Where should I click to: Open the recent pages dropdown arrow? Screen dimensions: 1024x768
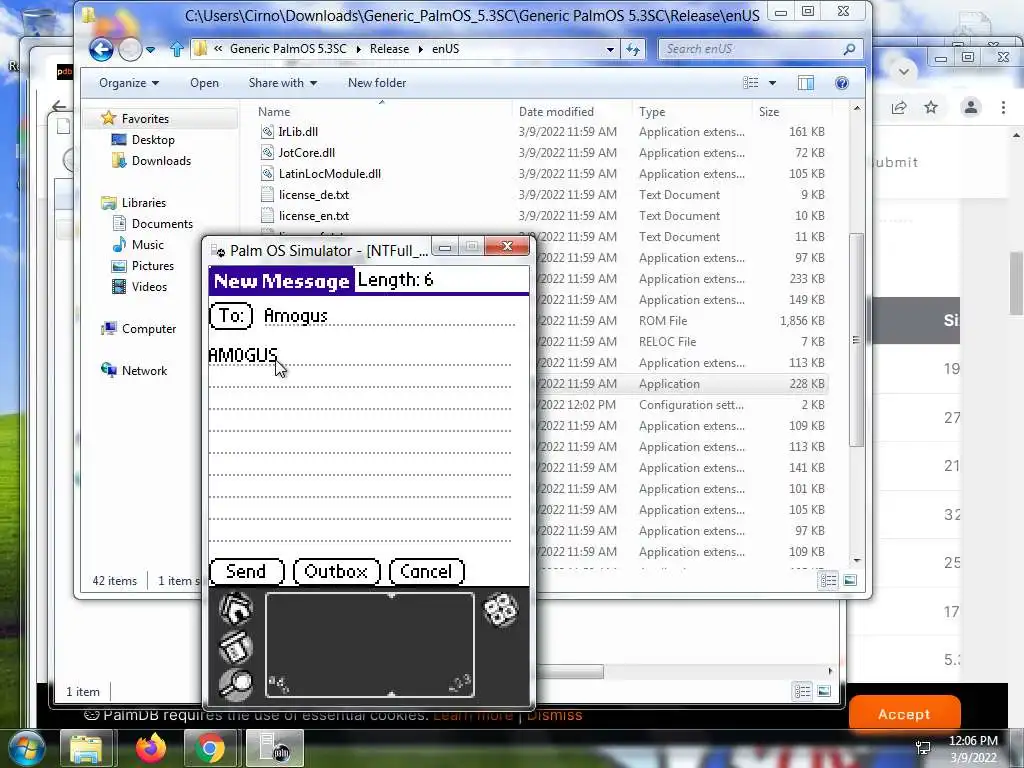coord(151,50)
